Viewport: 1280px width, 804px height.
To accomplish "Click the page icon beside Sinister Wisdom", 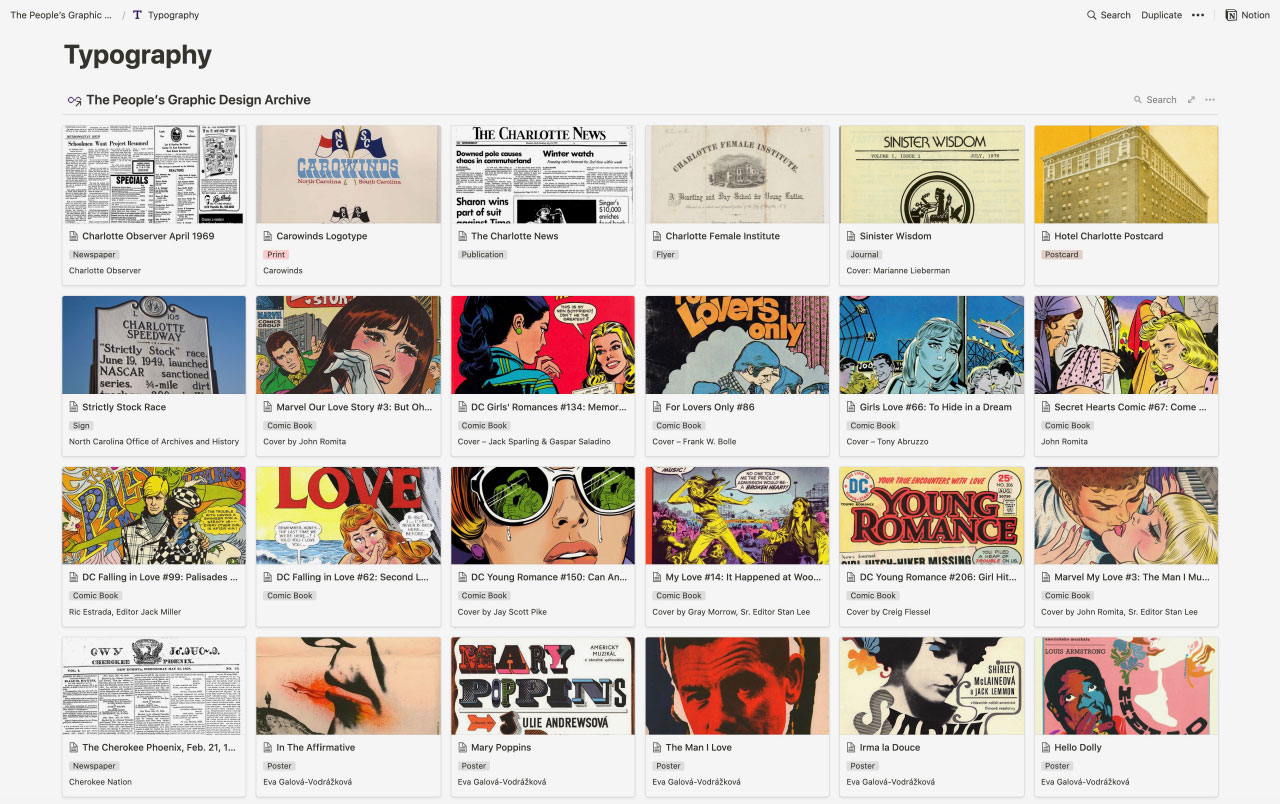I will (x=851, y=236).
